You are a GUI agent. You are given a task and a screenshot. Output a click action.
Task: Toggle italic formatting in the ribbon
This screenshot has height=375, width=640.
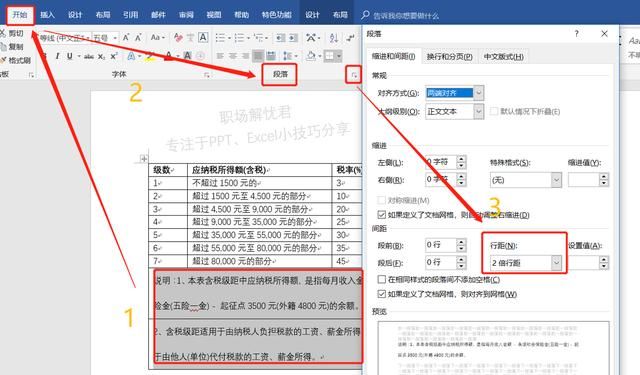[57, 56]
